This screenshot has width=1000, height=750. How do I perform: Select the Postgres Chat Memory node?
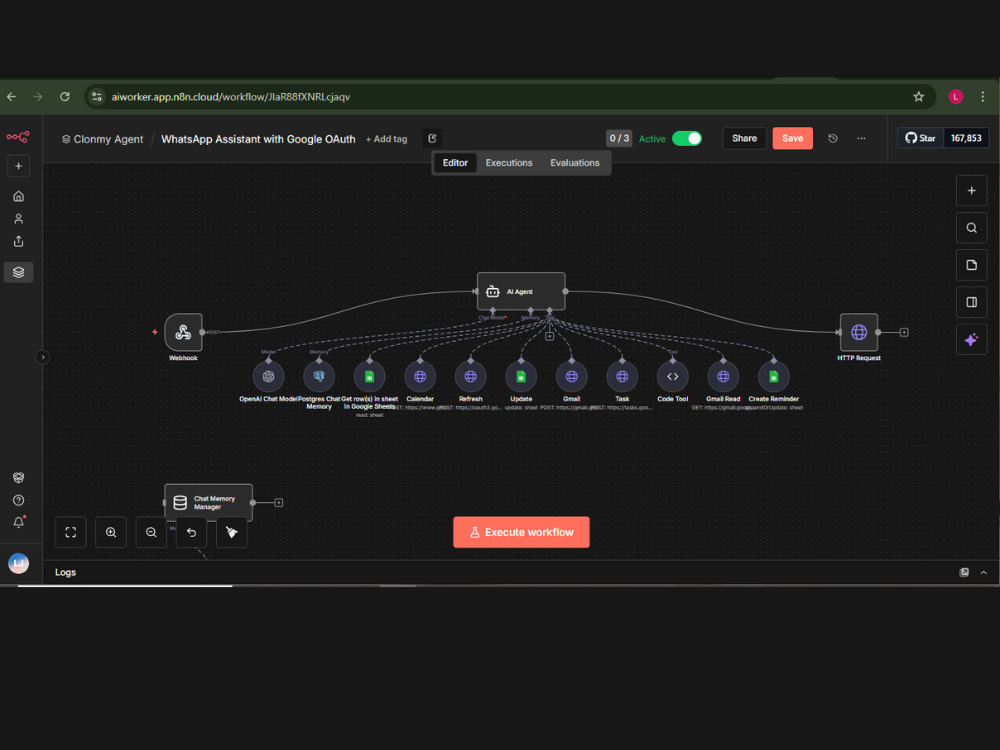pyautogui.click(x=319, y=377)
